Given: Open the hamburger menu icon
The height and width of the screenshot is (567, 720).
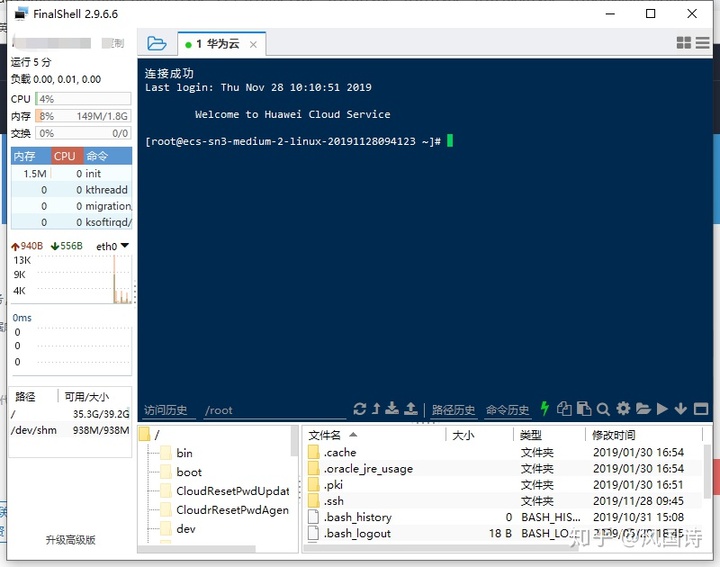Looking at the screenshot, I should [x=702, y=43].
